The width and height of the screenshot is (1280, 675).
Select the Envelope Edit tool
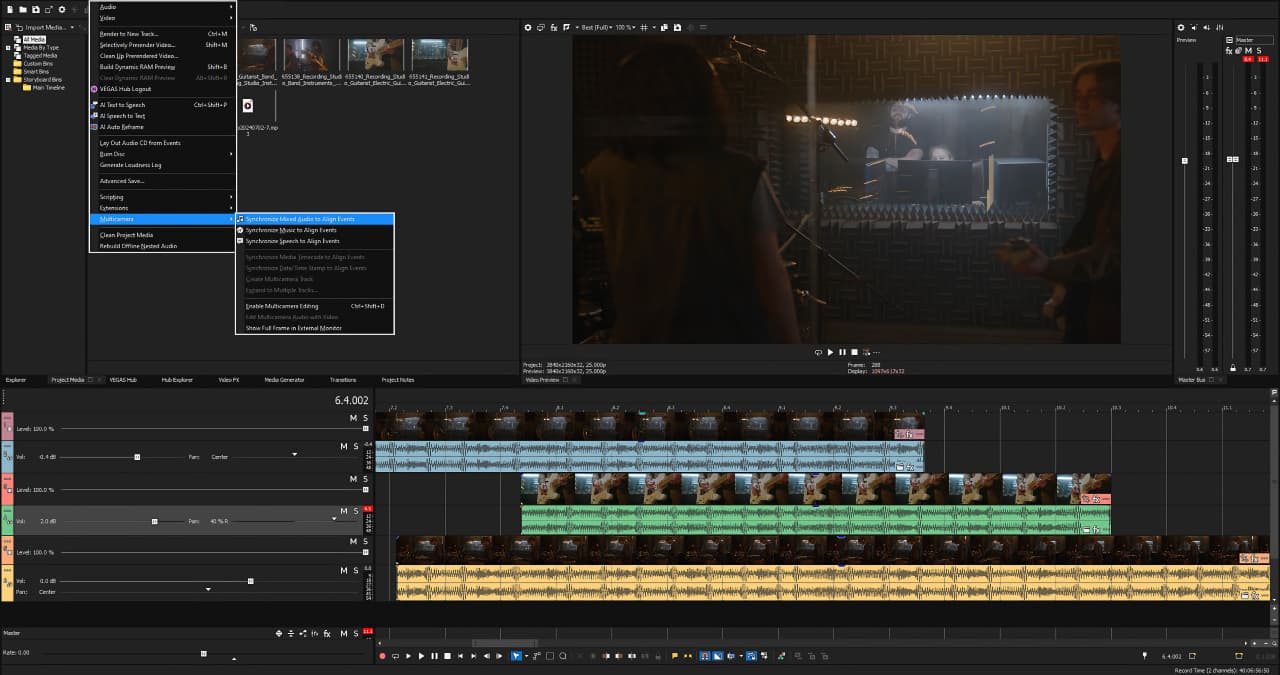535,655
